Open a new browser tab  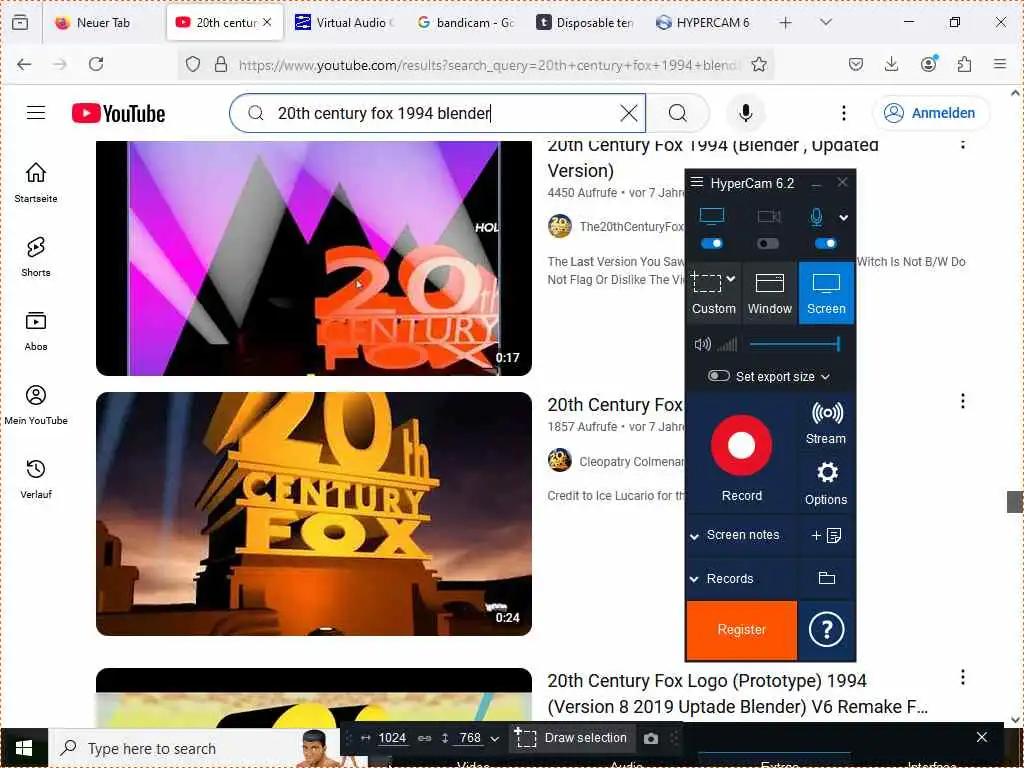786,22
